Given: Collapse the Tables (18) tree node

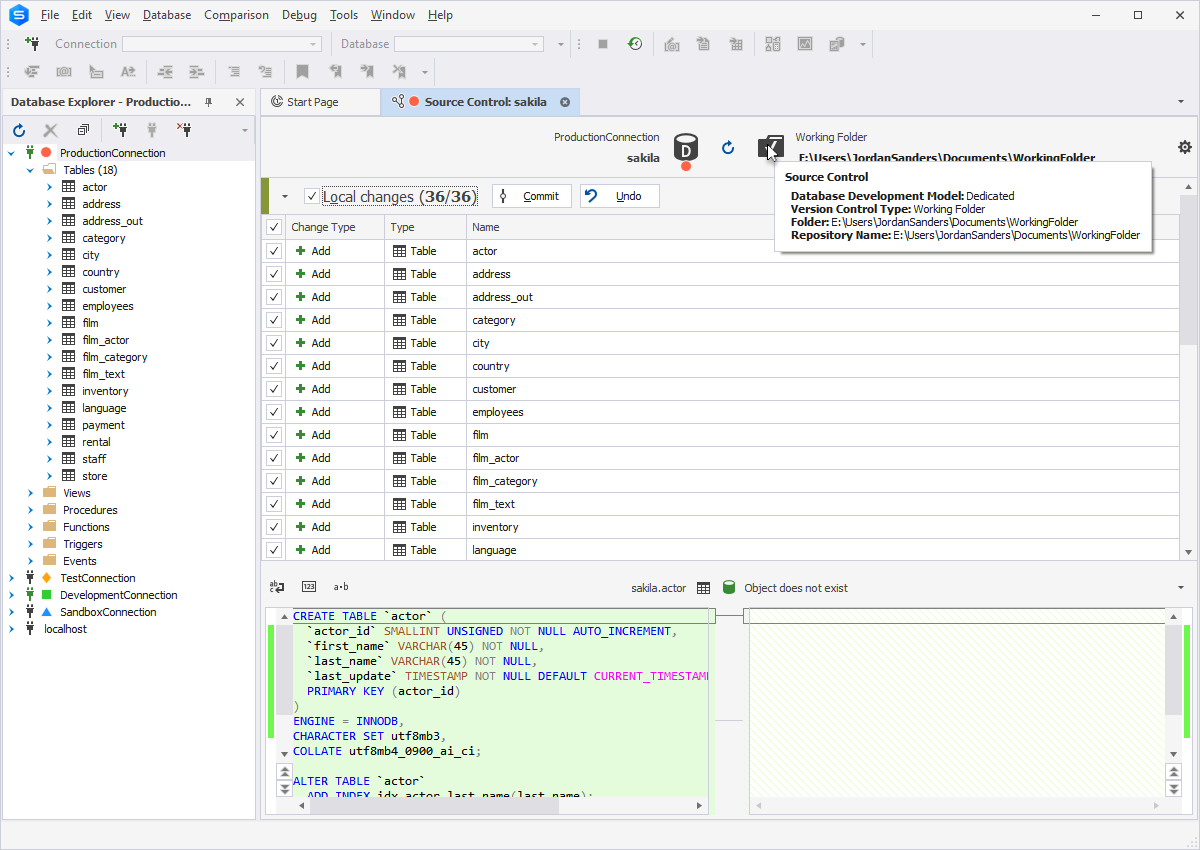Looking at the screenshot, I should tap(32, 170).
